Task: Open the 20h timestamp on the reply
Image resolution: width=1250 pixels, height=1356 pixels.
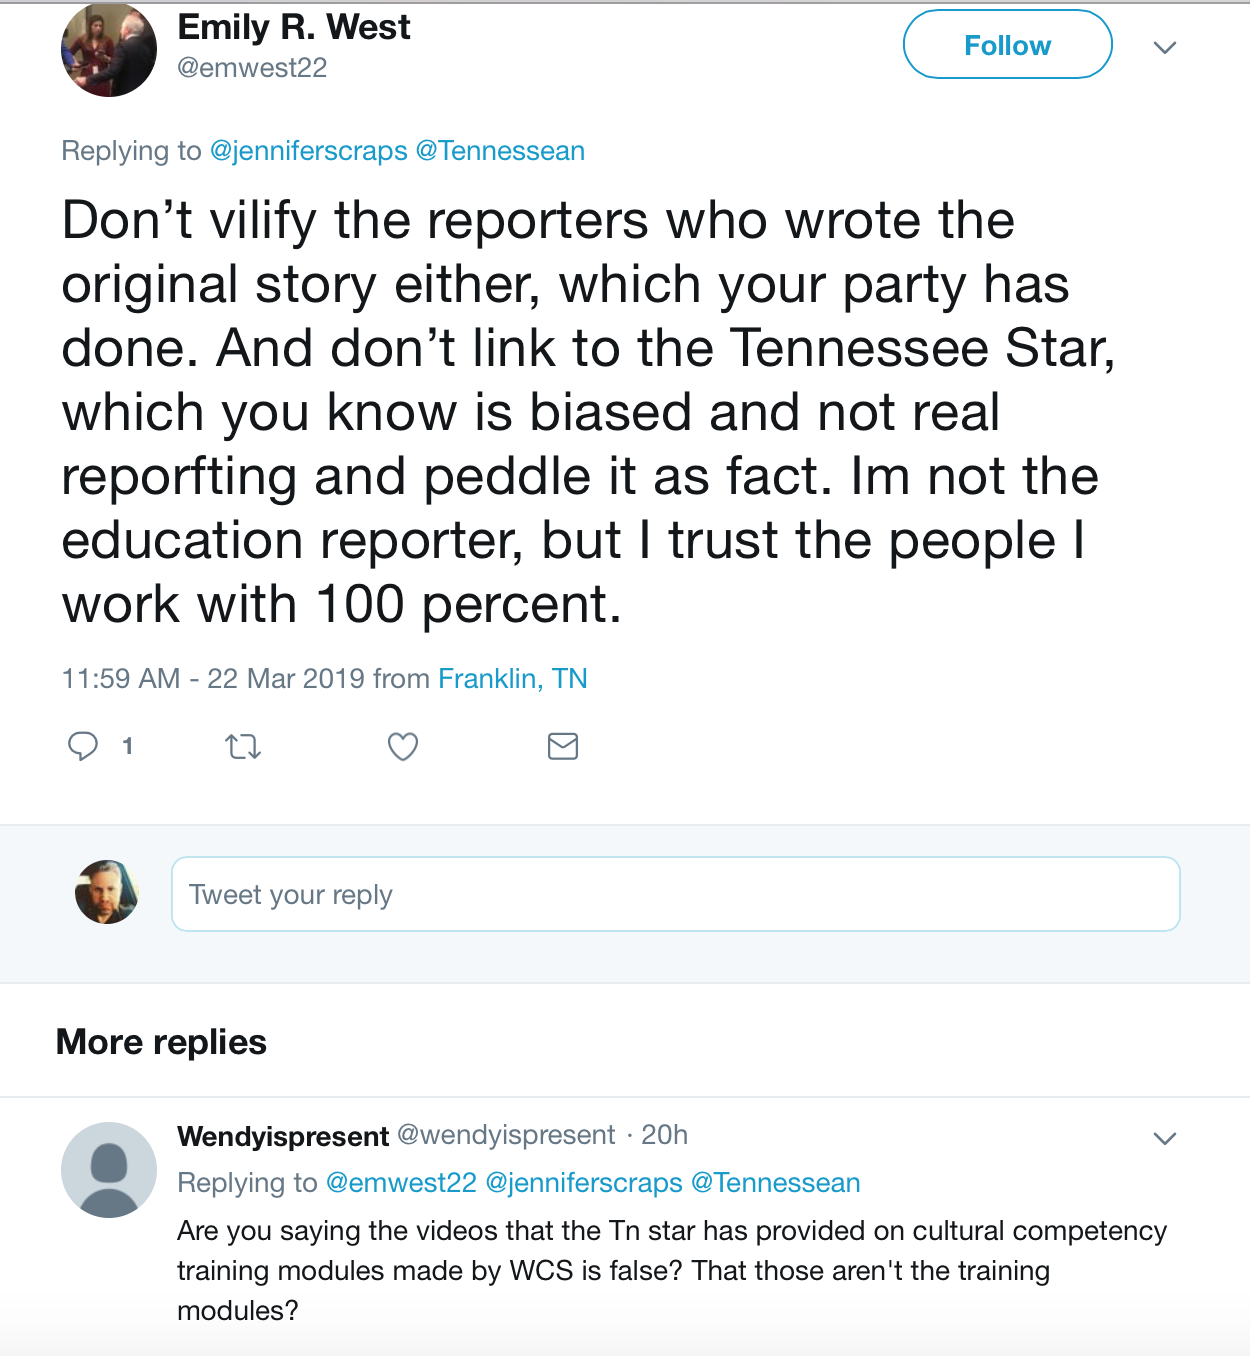Action: tap(664, 1135)
